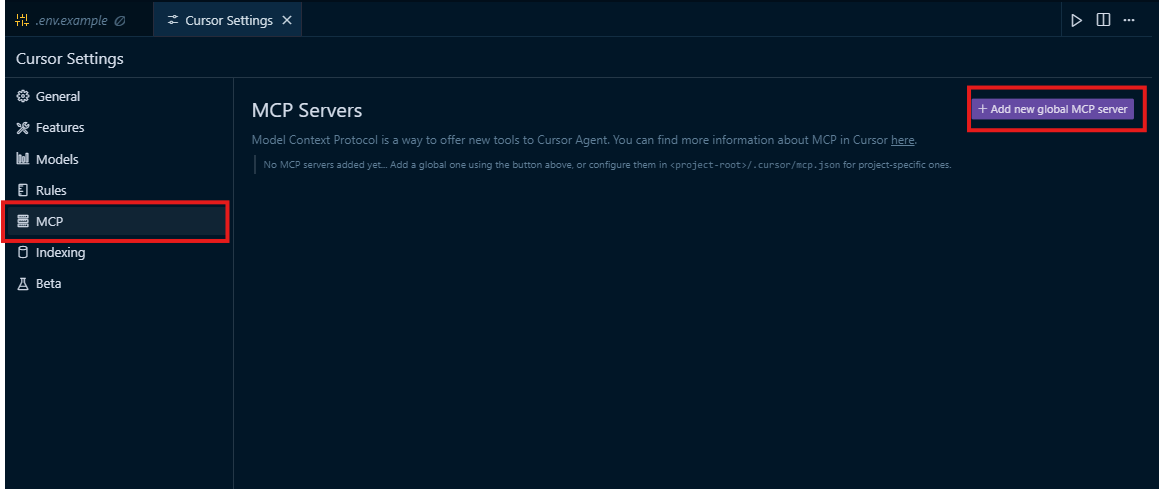The width and height of the screenshot is (1159, 489).
Task: Click the Cursor Settings tab sliders icon
Action: pyautogui.click(x=173, y=21)
